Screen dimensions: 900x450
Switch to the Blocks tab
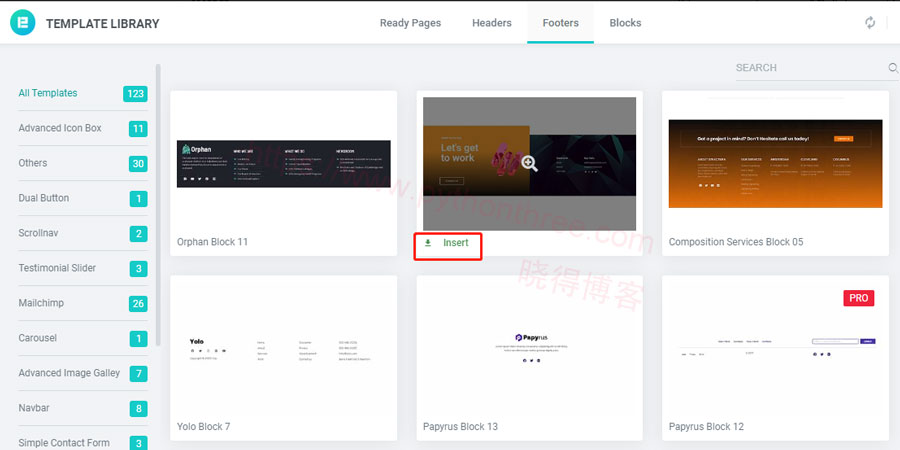tap(625, 23)
